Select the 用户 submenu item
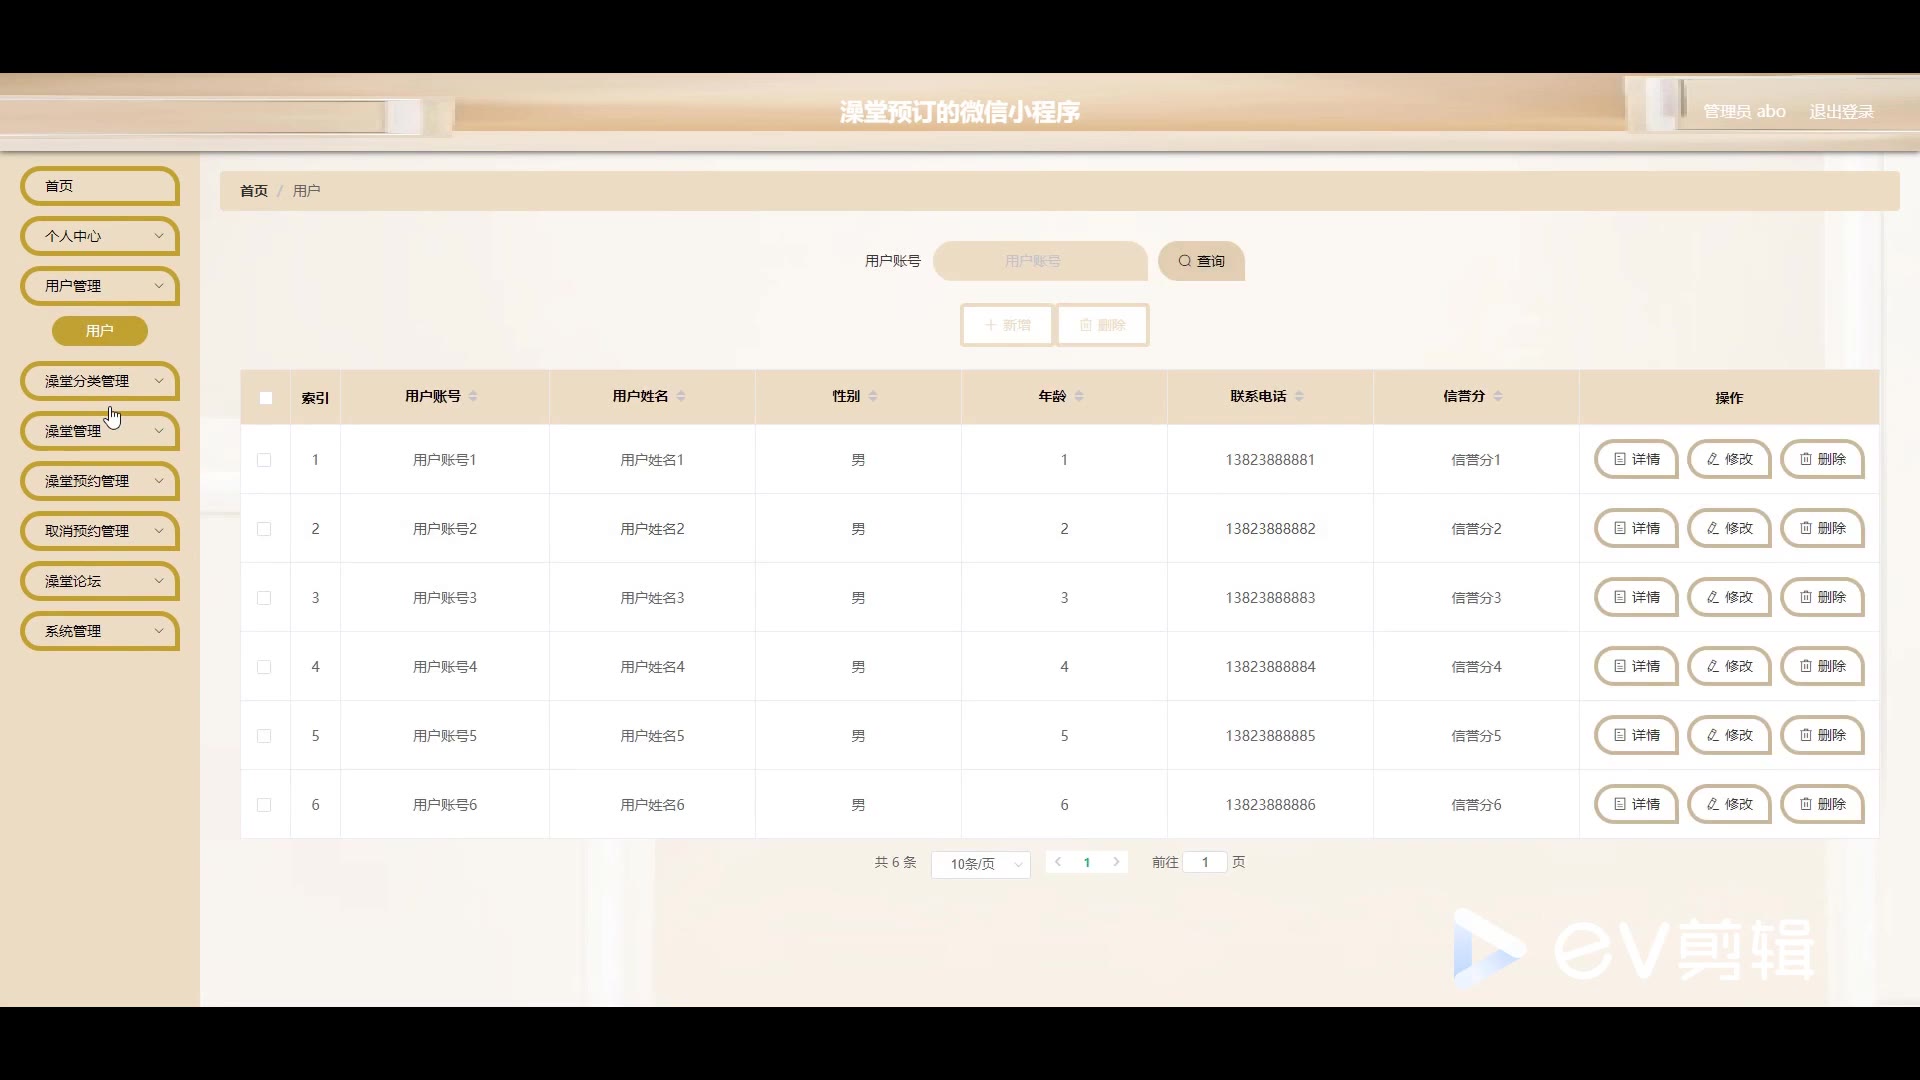The height and width of the screenshot is (1080, 1920). tap(99, 331)
